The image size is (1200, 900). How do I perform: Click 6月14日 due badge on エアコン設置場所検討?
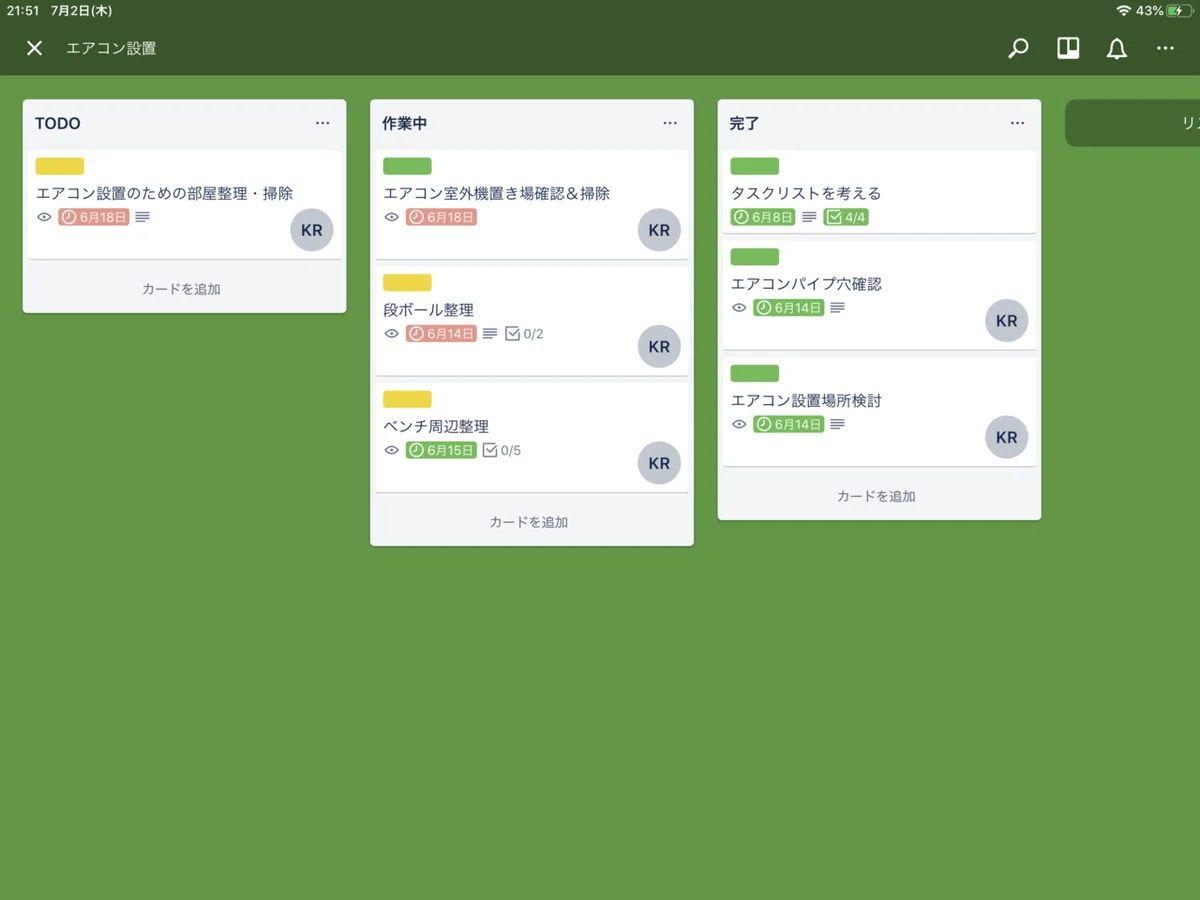coord(789,425)
